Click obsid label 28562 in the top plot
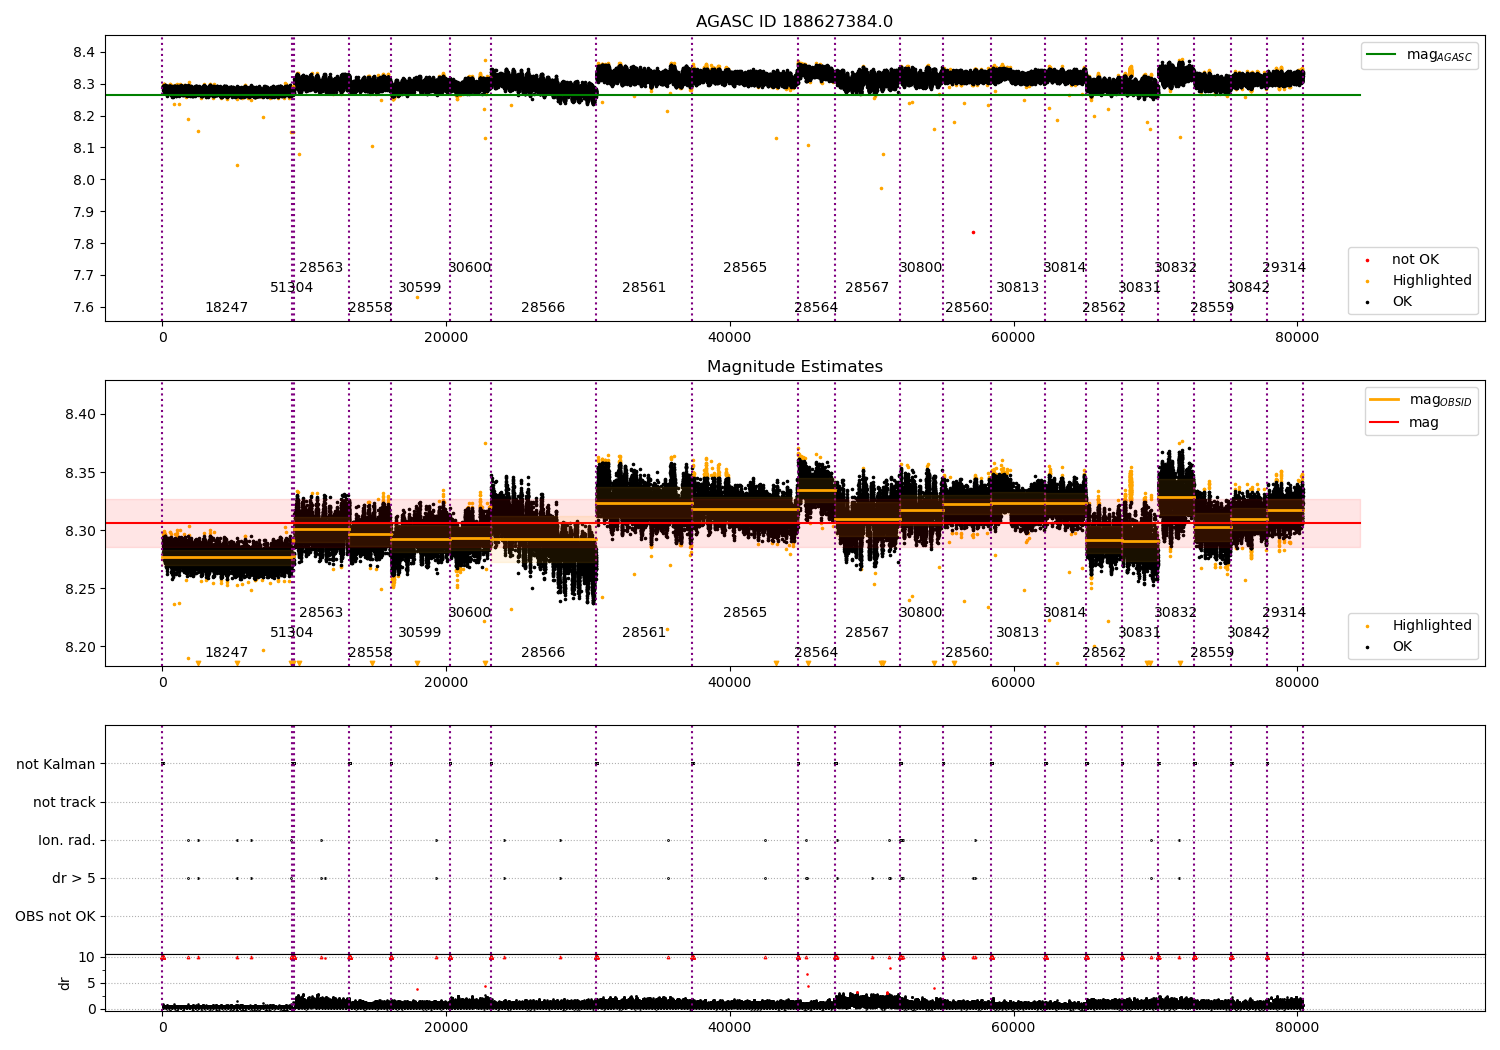Screen dimensions: 1500x1050 (x=1104, y=308)
